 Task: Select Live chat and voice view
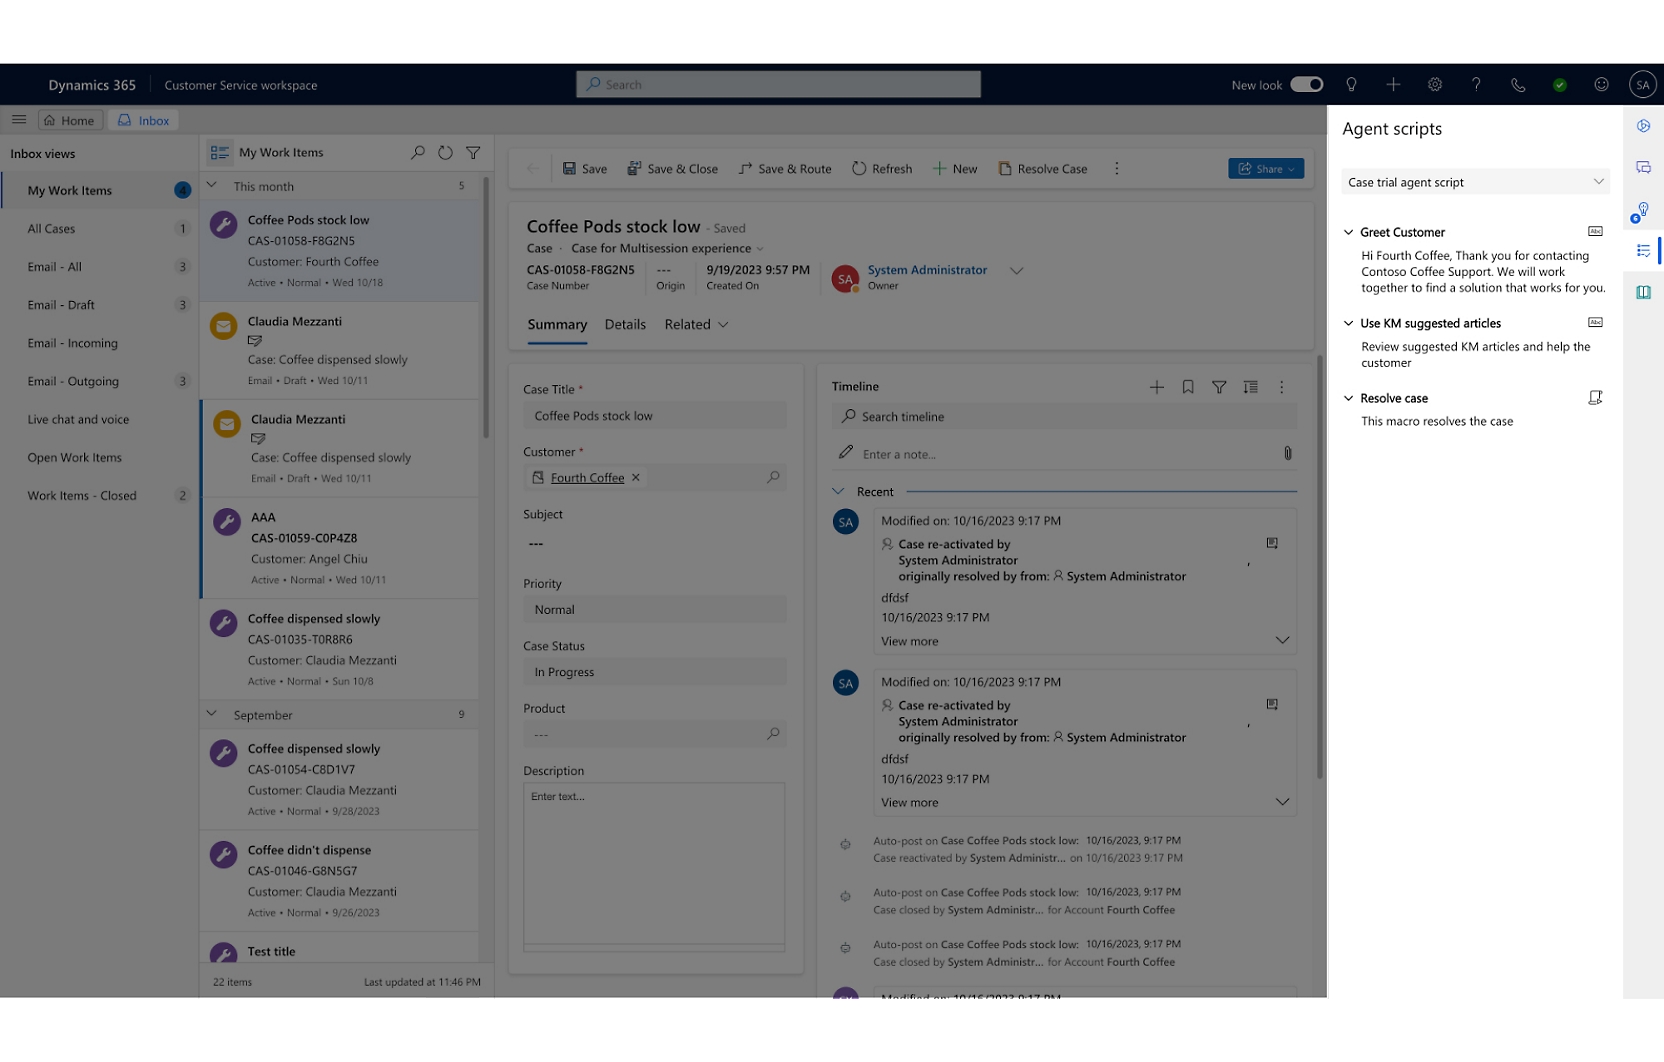[x=98, y=419]
